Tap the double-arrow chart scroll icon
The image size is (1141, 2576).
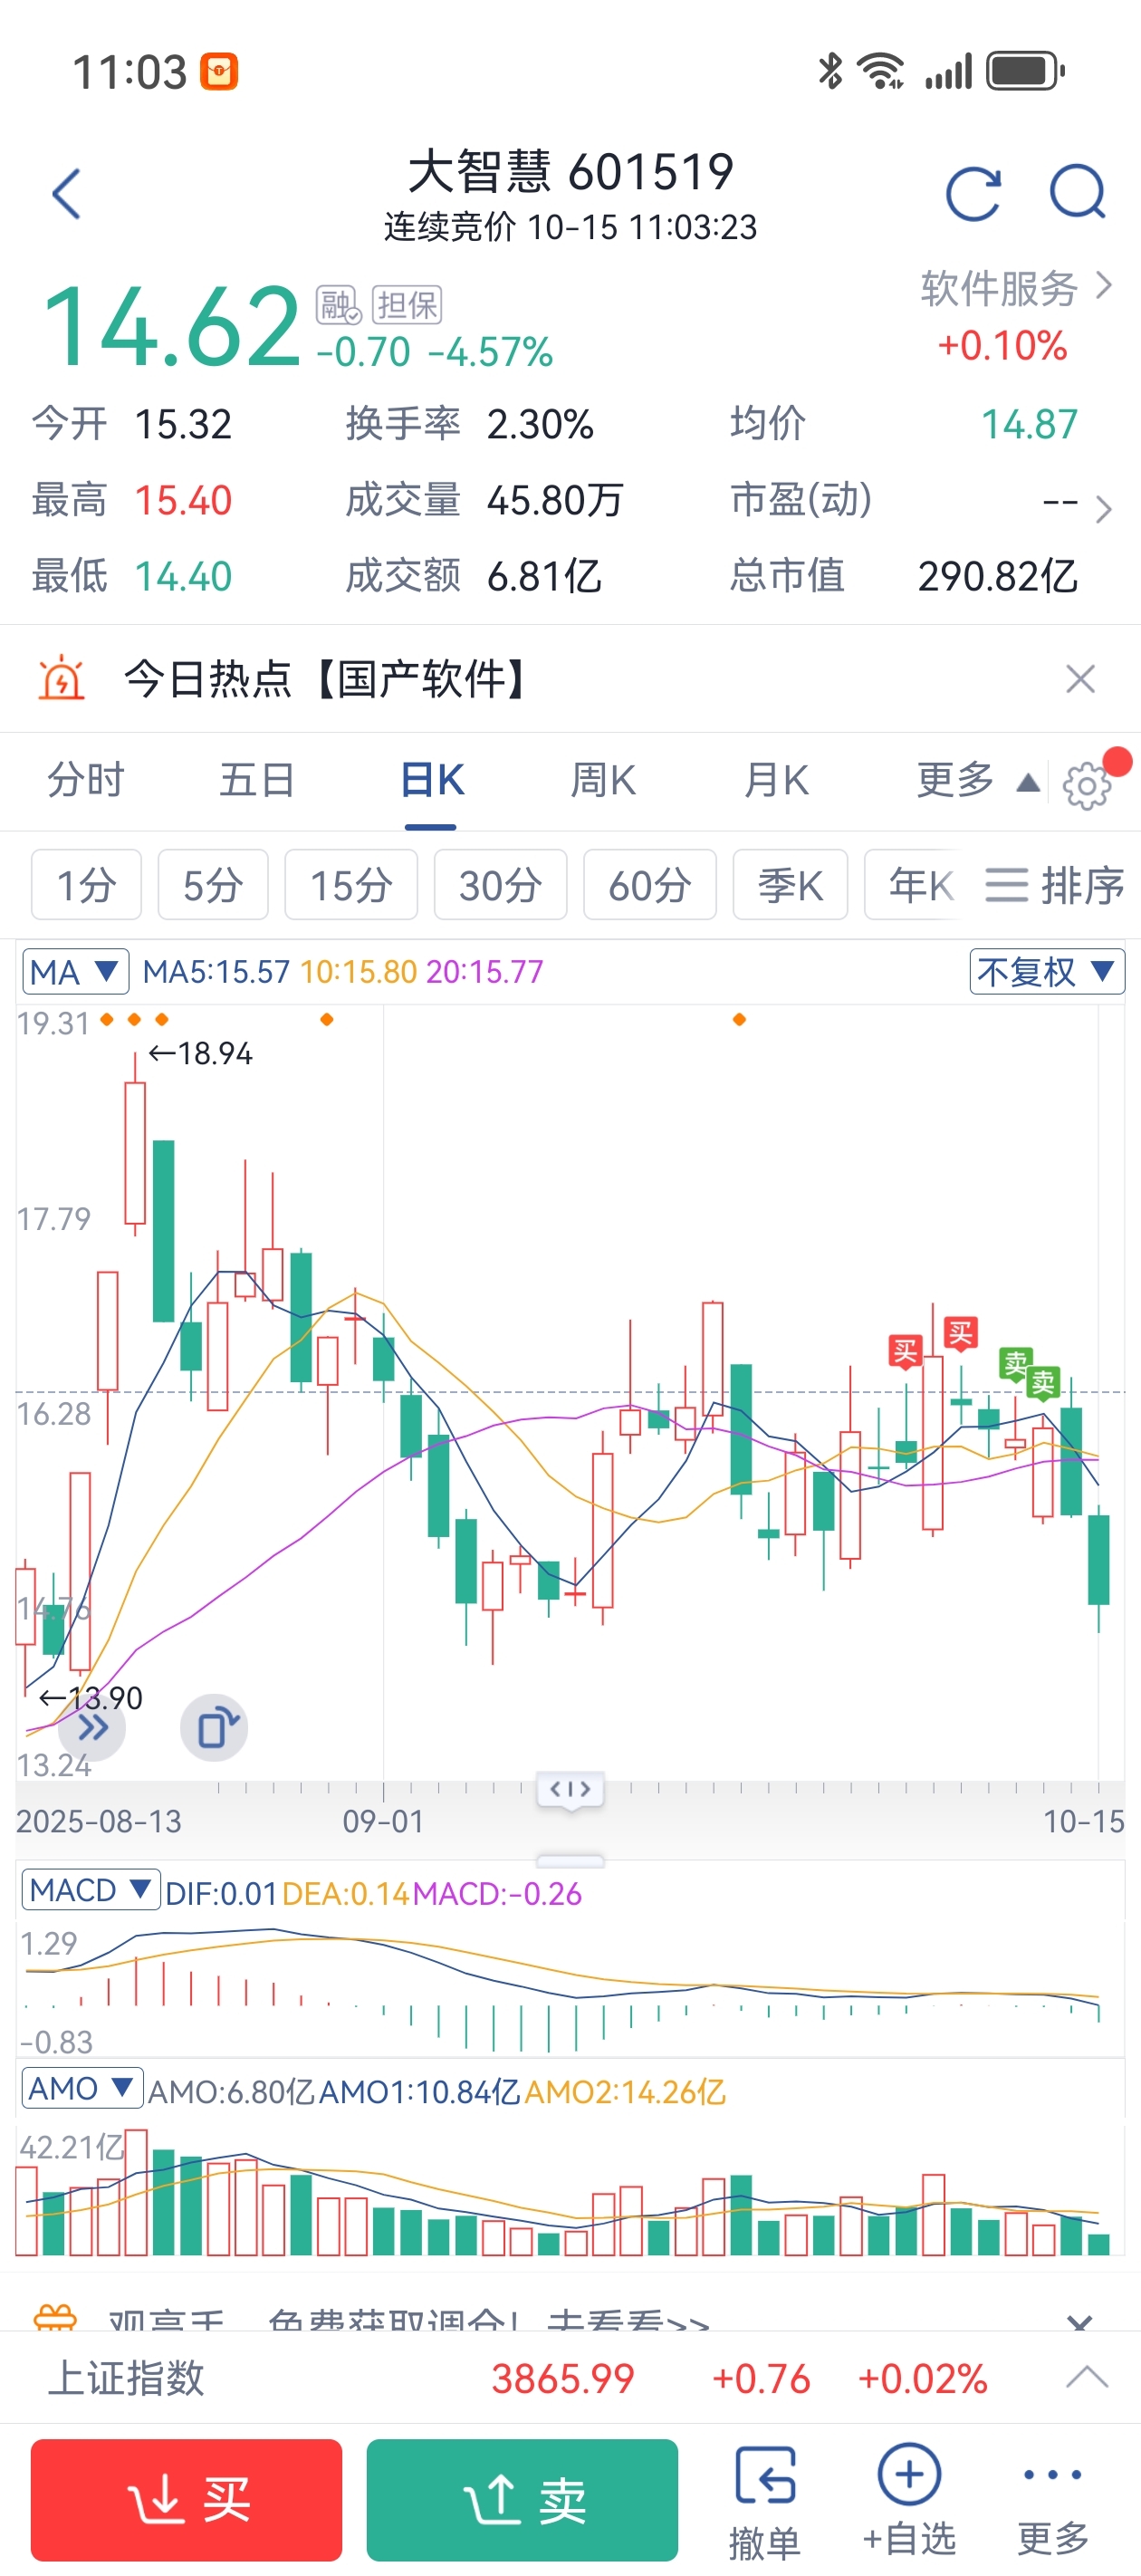(93, 1728)
